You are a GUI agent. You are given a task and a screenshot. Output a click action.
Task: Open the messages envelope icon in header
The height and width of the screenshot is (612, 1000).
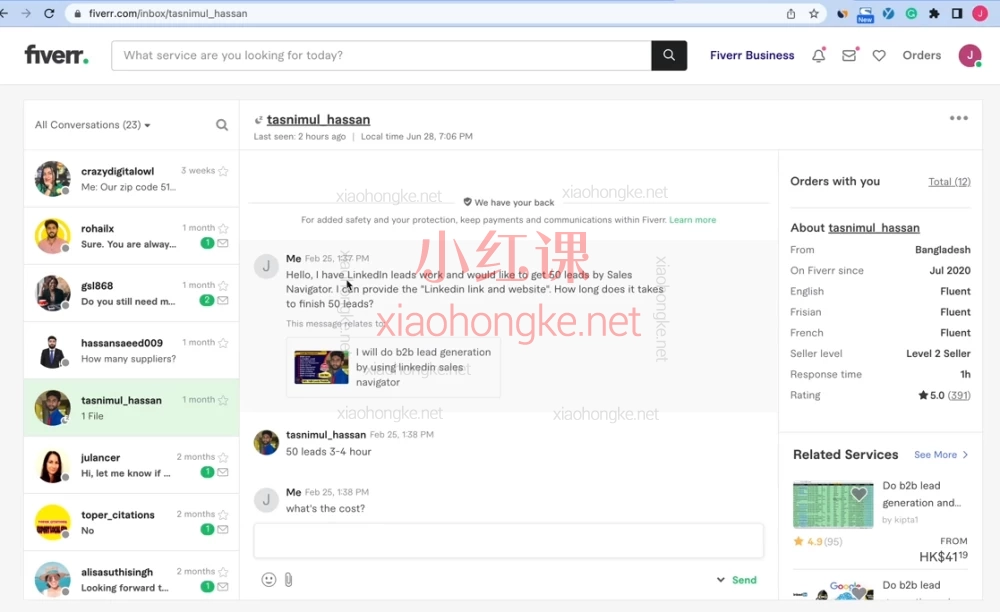849,55
